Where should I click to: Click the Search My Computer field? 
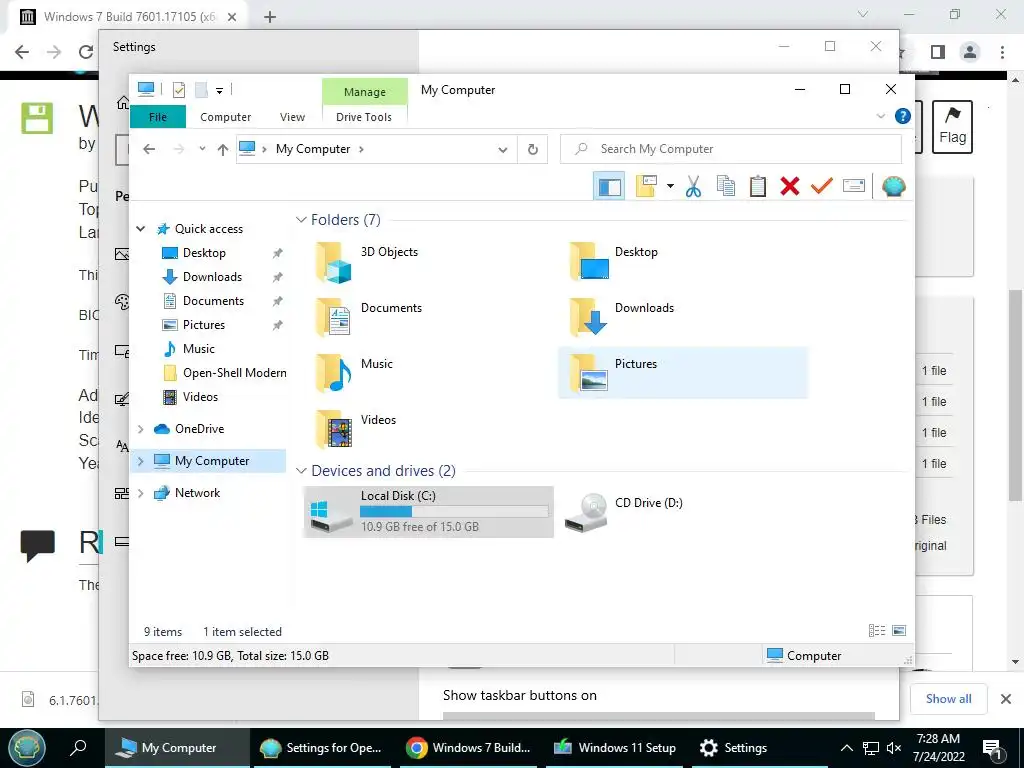click(731, 150)
